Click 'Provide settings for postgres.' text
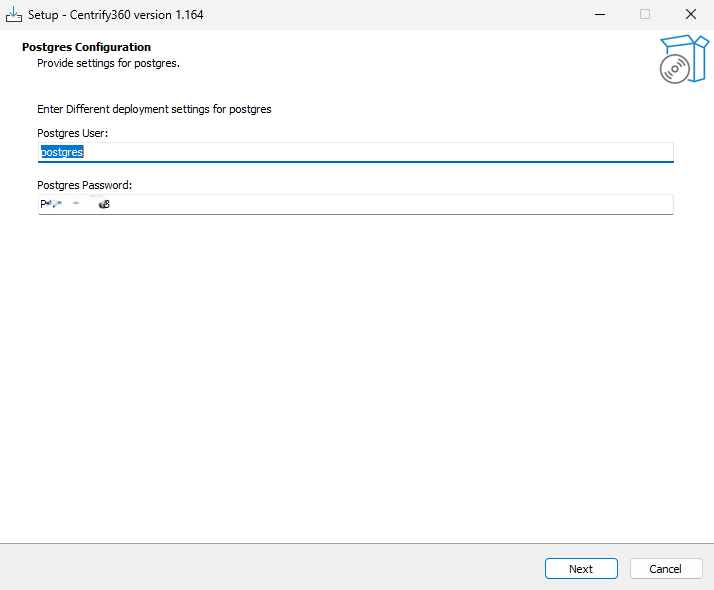Screen dimensions: 714x590 (x=108, y=63)
